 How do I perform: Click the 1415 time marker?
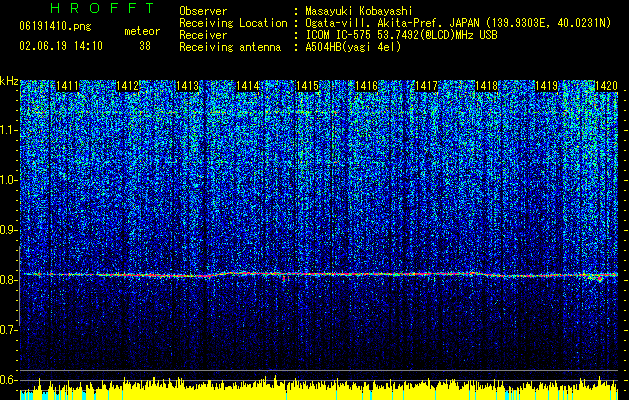(x=307, y=86)
